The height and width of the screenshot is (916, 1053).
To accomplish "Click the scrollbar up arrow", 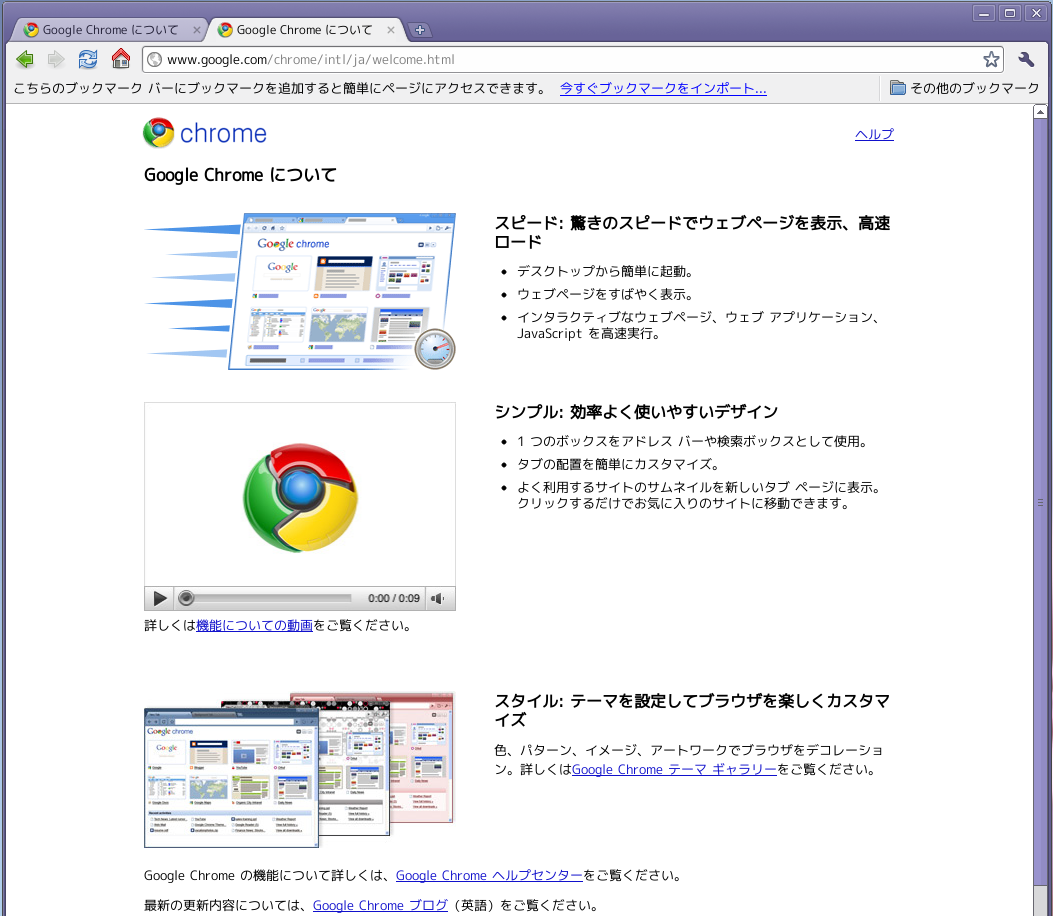I will 1040,111.
